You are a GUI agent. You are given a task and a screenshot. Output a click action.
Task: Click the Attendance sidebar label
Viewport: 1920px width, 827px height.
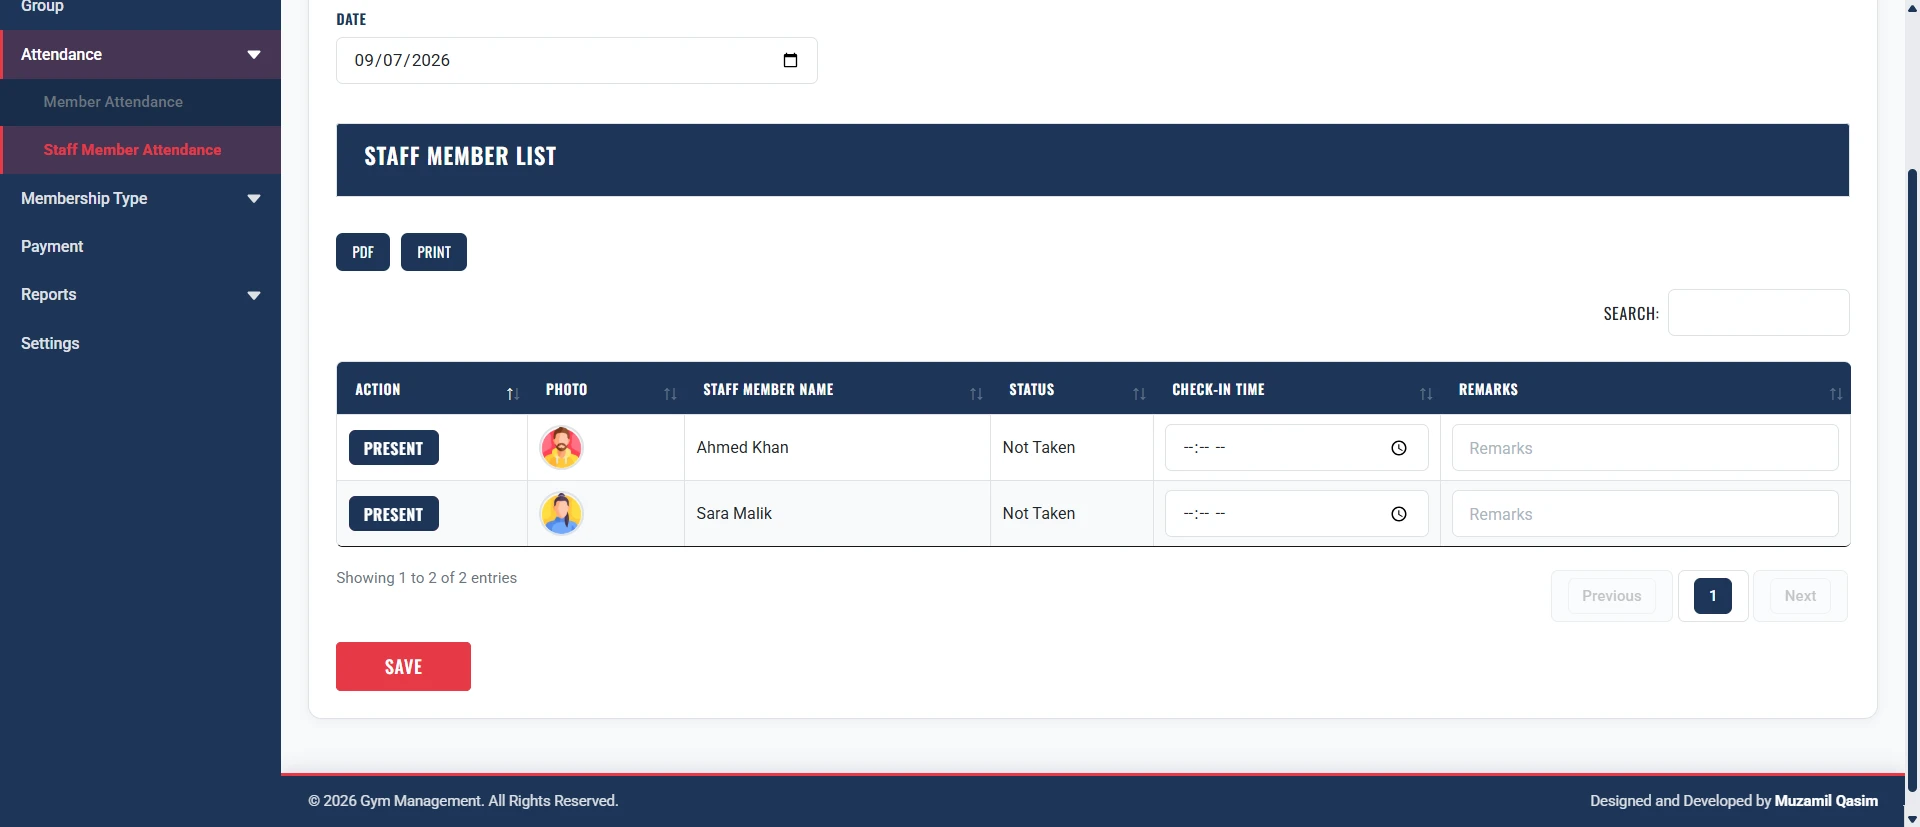(61, 55)
